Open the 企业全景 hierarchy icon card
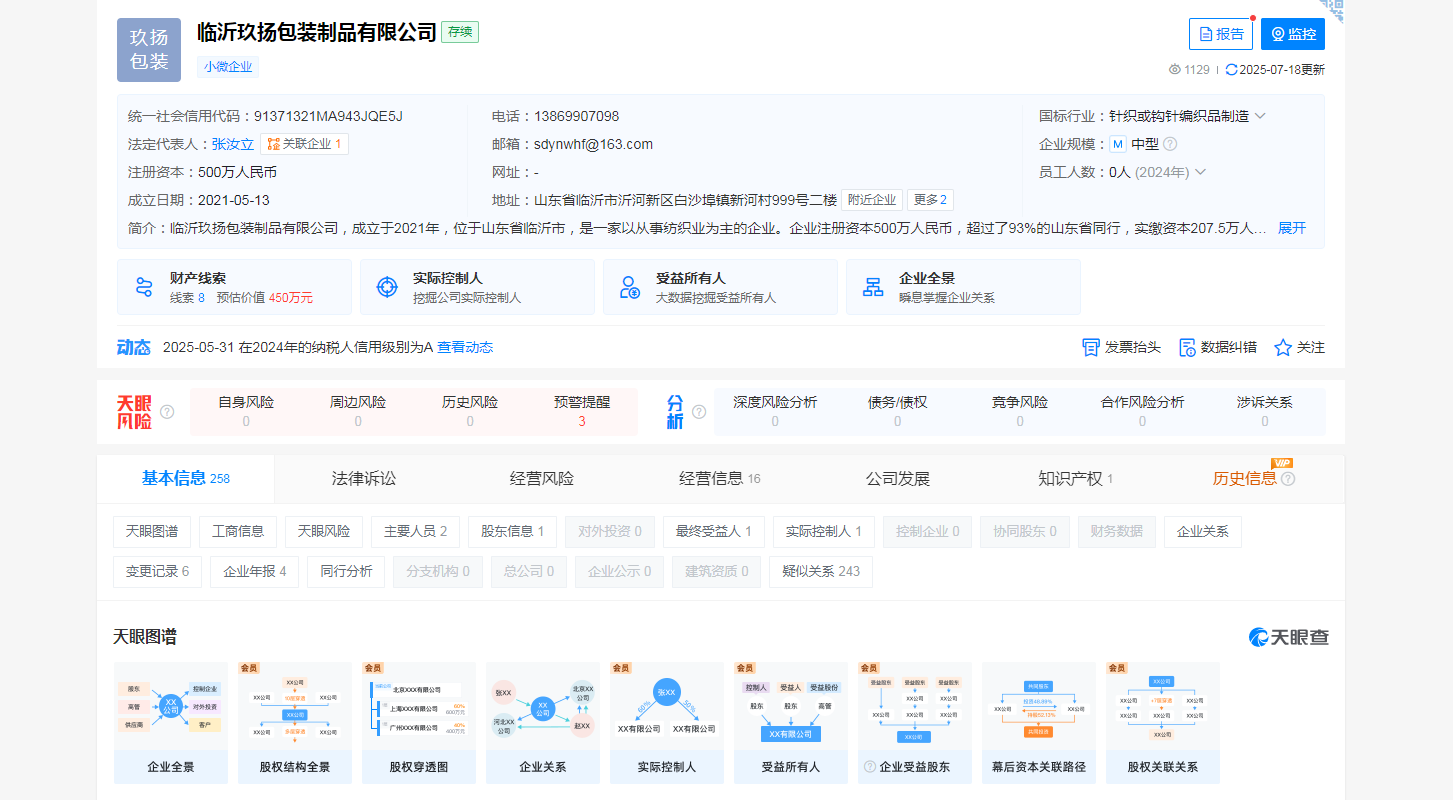This screenshot has height=800, width=1453. coord(873,288)
